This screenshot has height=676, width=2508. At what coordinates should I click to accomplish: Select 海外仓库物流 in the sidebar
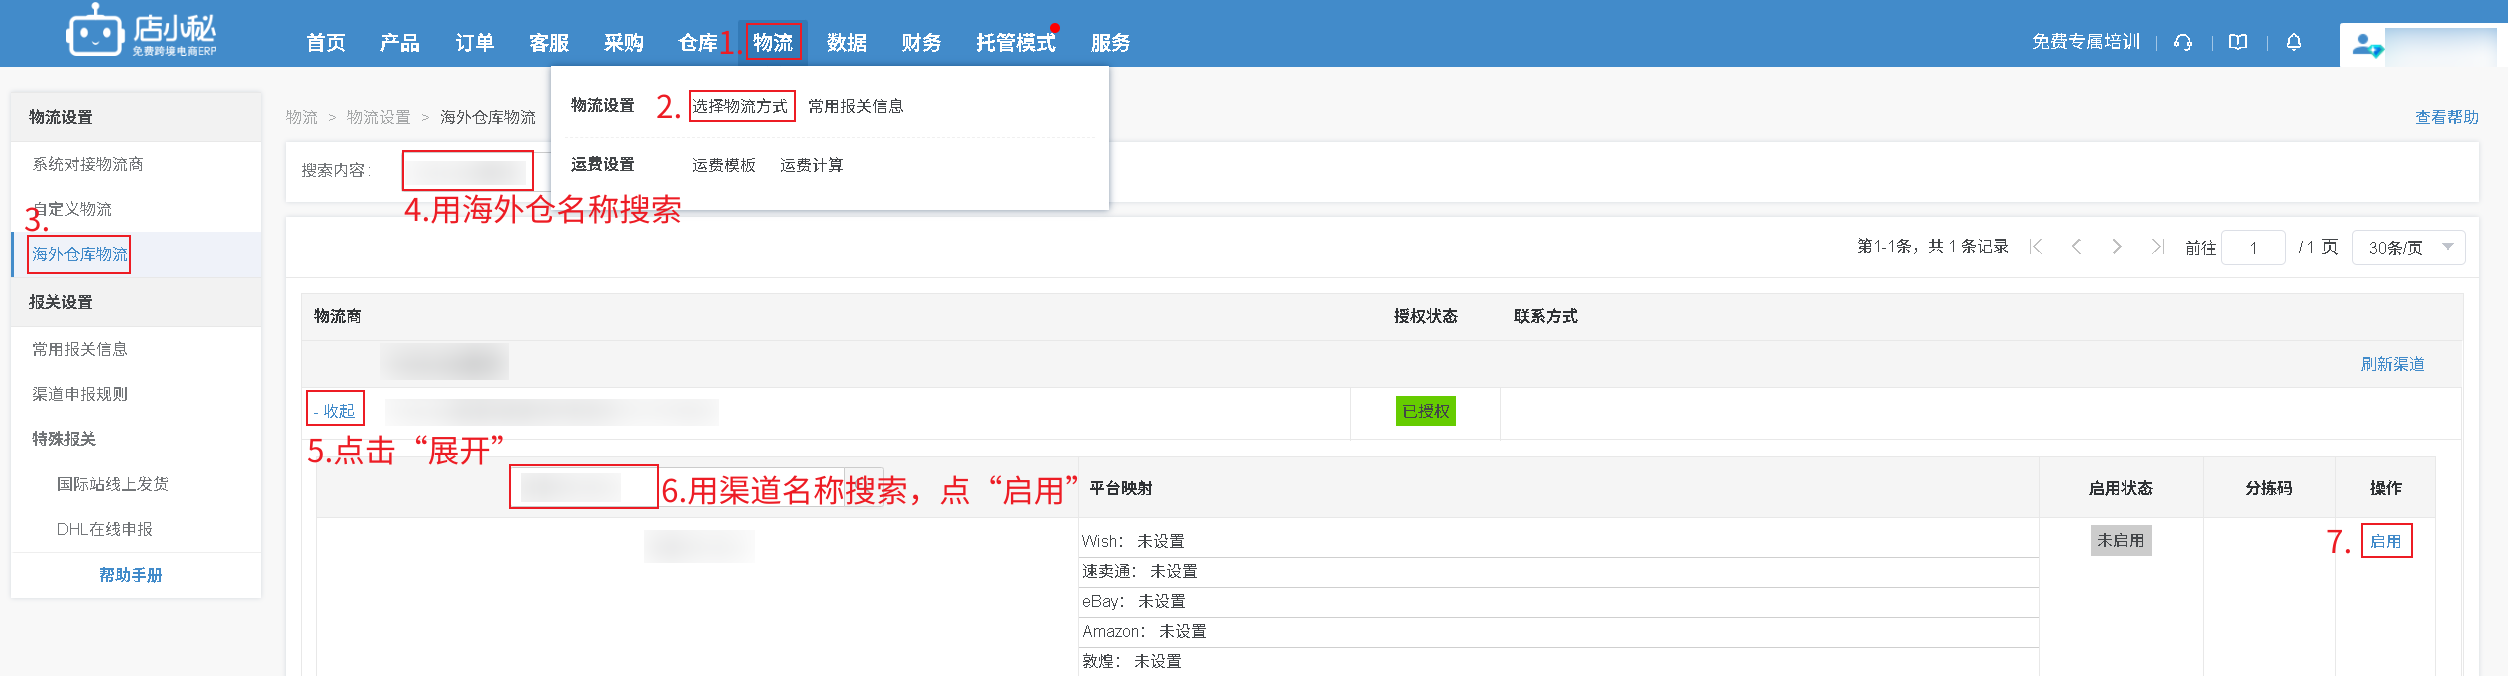pos(80,254)
